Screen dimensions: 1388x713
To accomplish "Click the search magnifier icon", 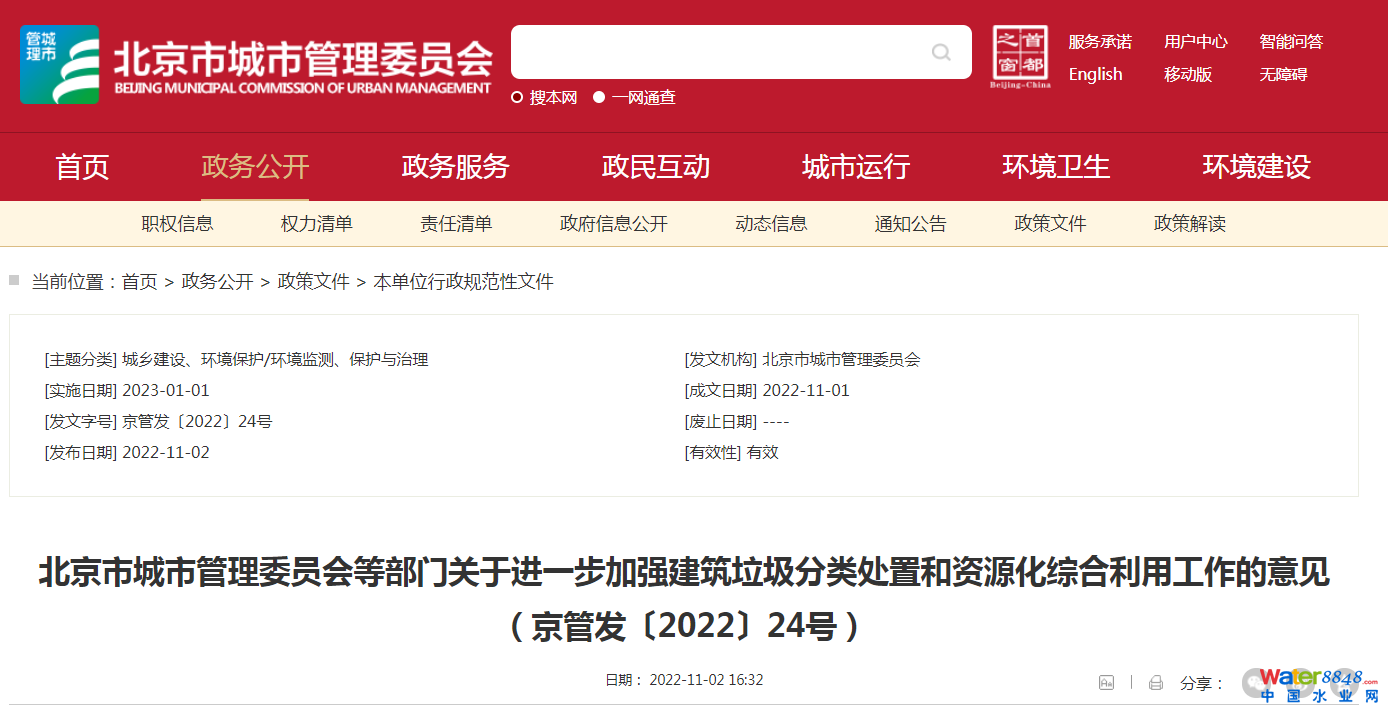I will pyautogui.click(x=940, y=52).
